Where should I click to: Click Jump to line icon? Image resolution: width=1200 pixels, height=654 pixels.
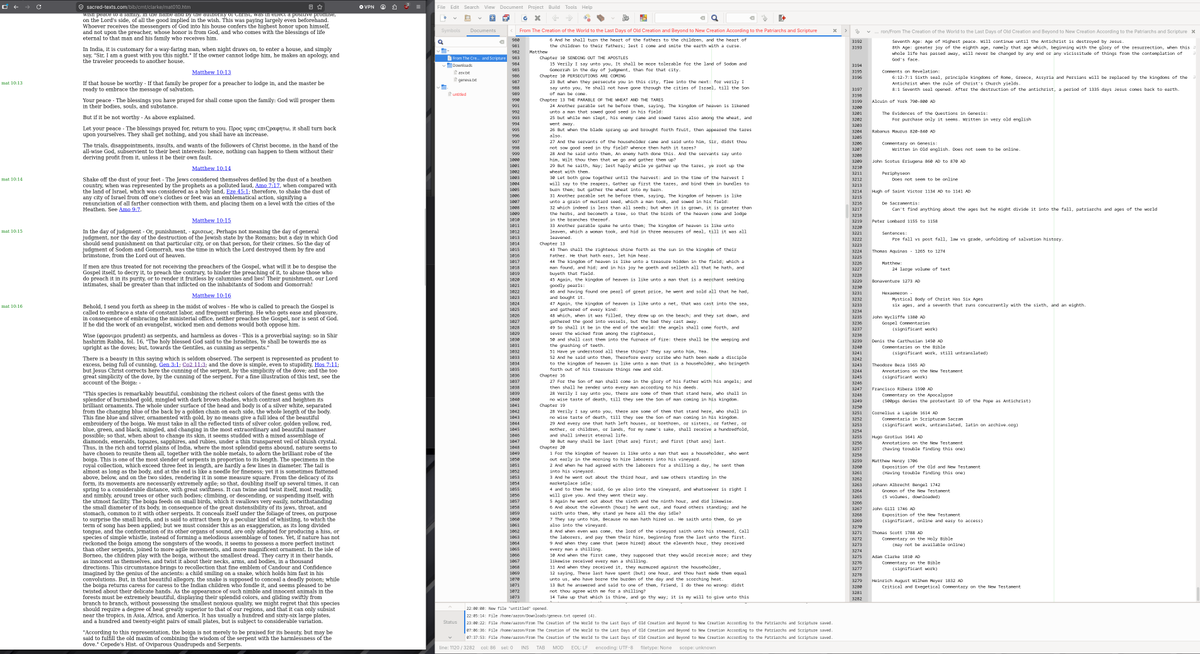765,17
